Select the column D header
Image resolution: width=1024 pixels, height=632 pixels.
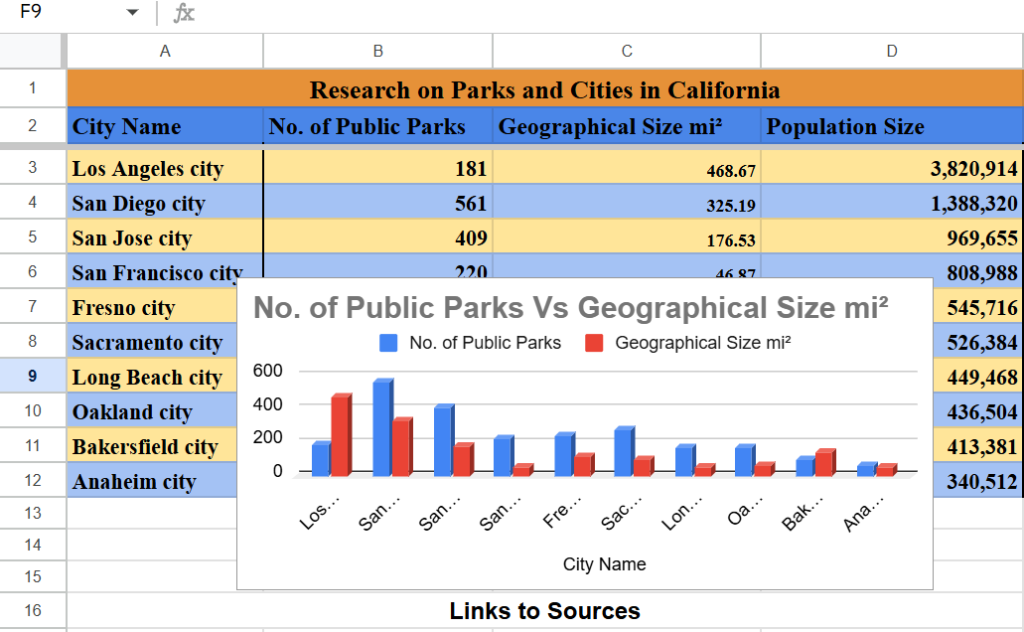tap(891, 51)
